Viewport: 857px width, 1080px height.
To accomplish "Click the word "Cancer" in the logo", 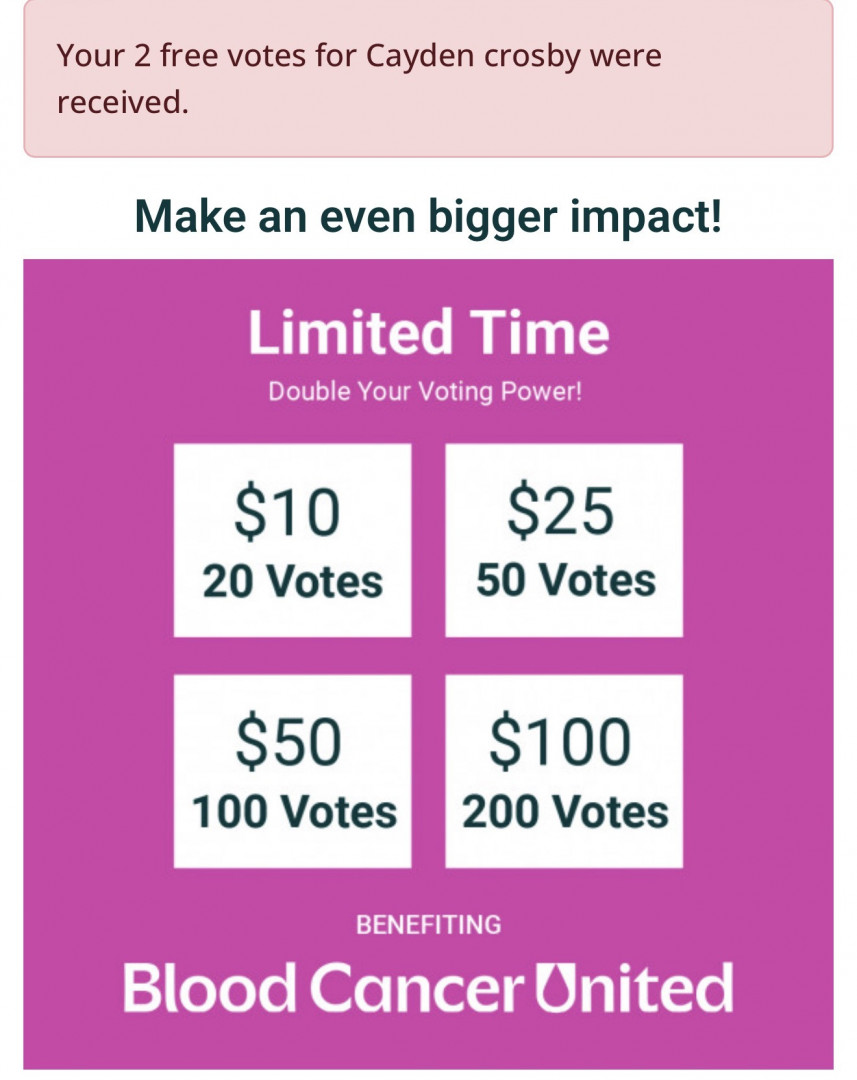I will [x=416, y=987].
